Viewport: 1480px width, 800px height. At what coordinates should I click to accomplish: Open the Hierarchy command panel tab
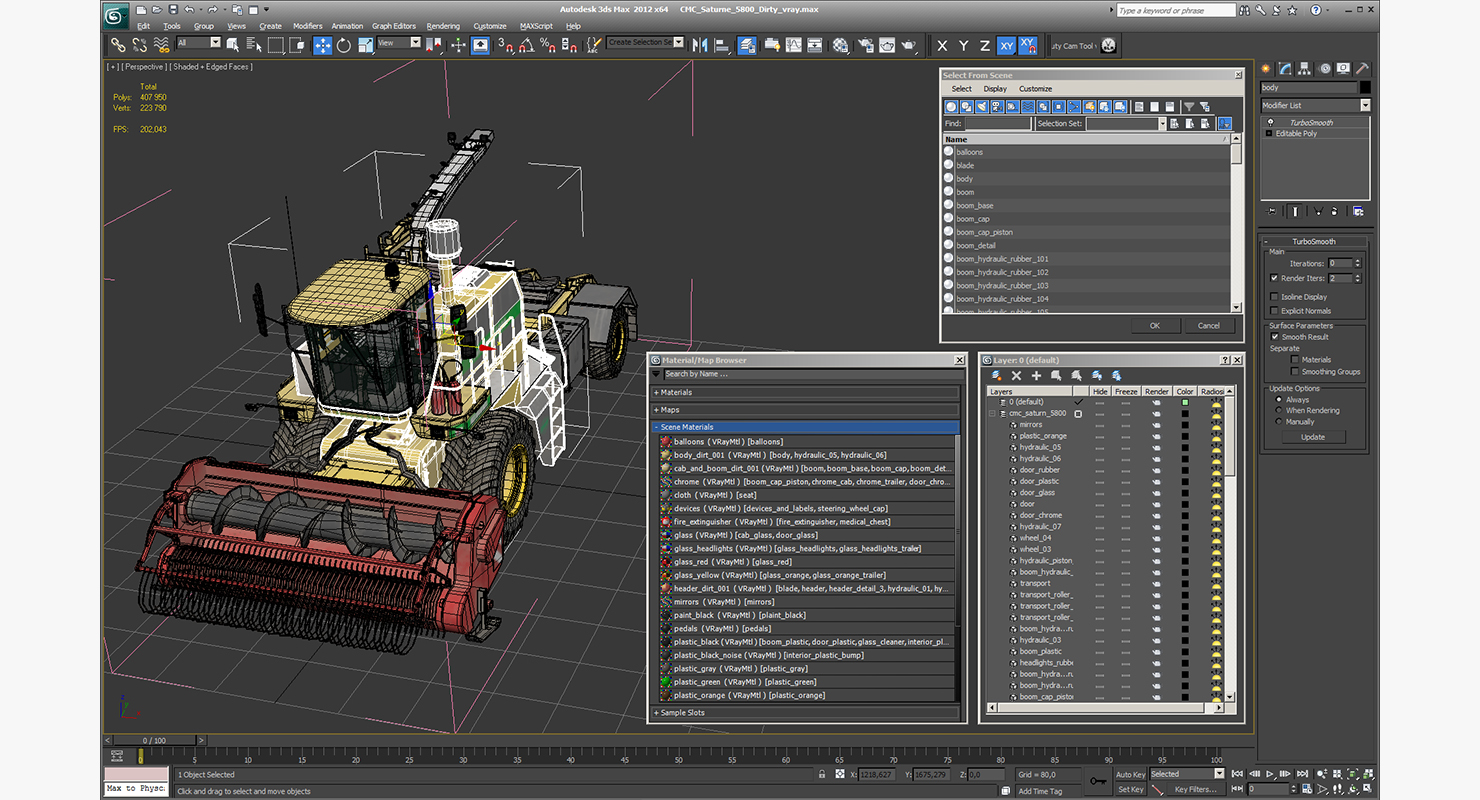tap(1305, 69)
